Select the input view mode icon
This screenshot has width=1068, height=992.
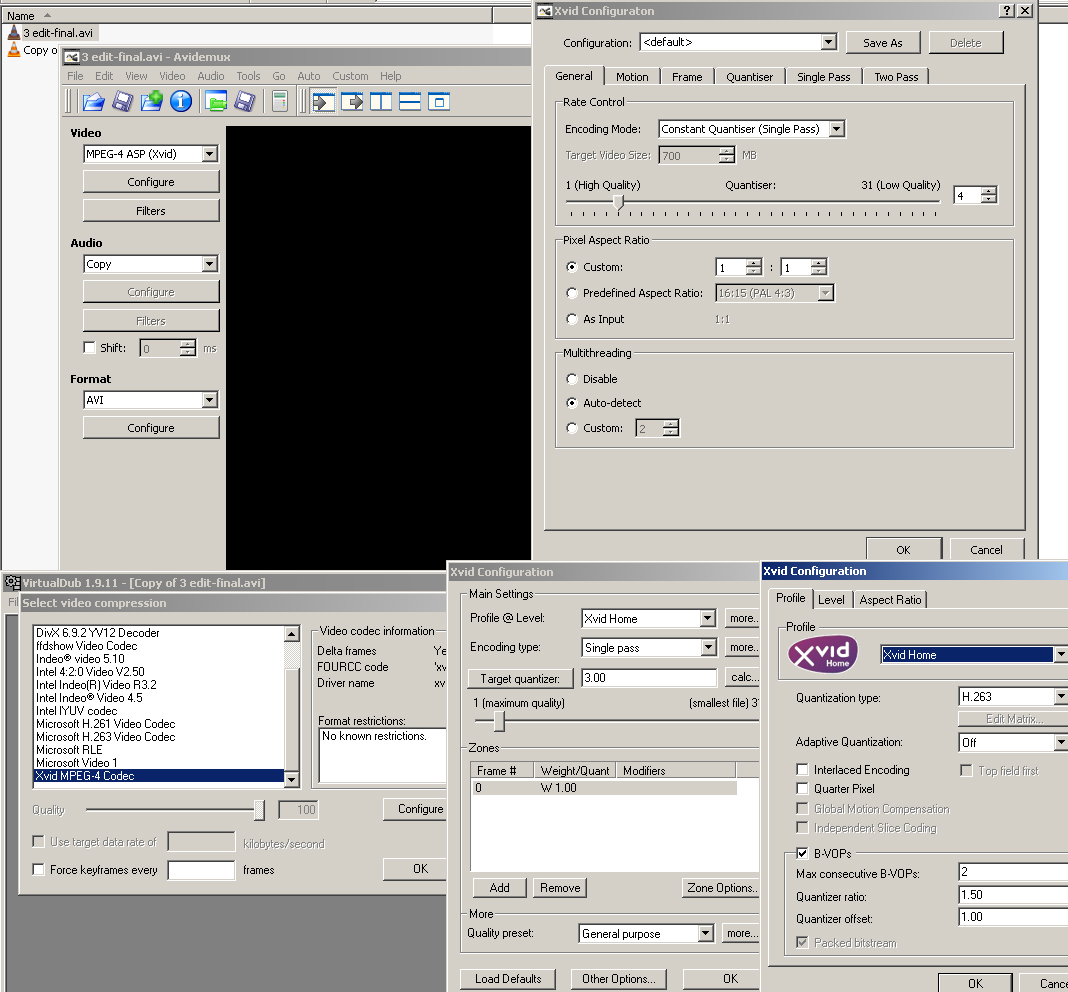pyautogui.click(x=324, y=102)
